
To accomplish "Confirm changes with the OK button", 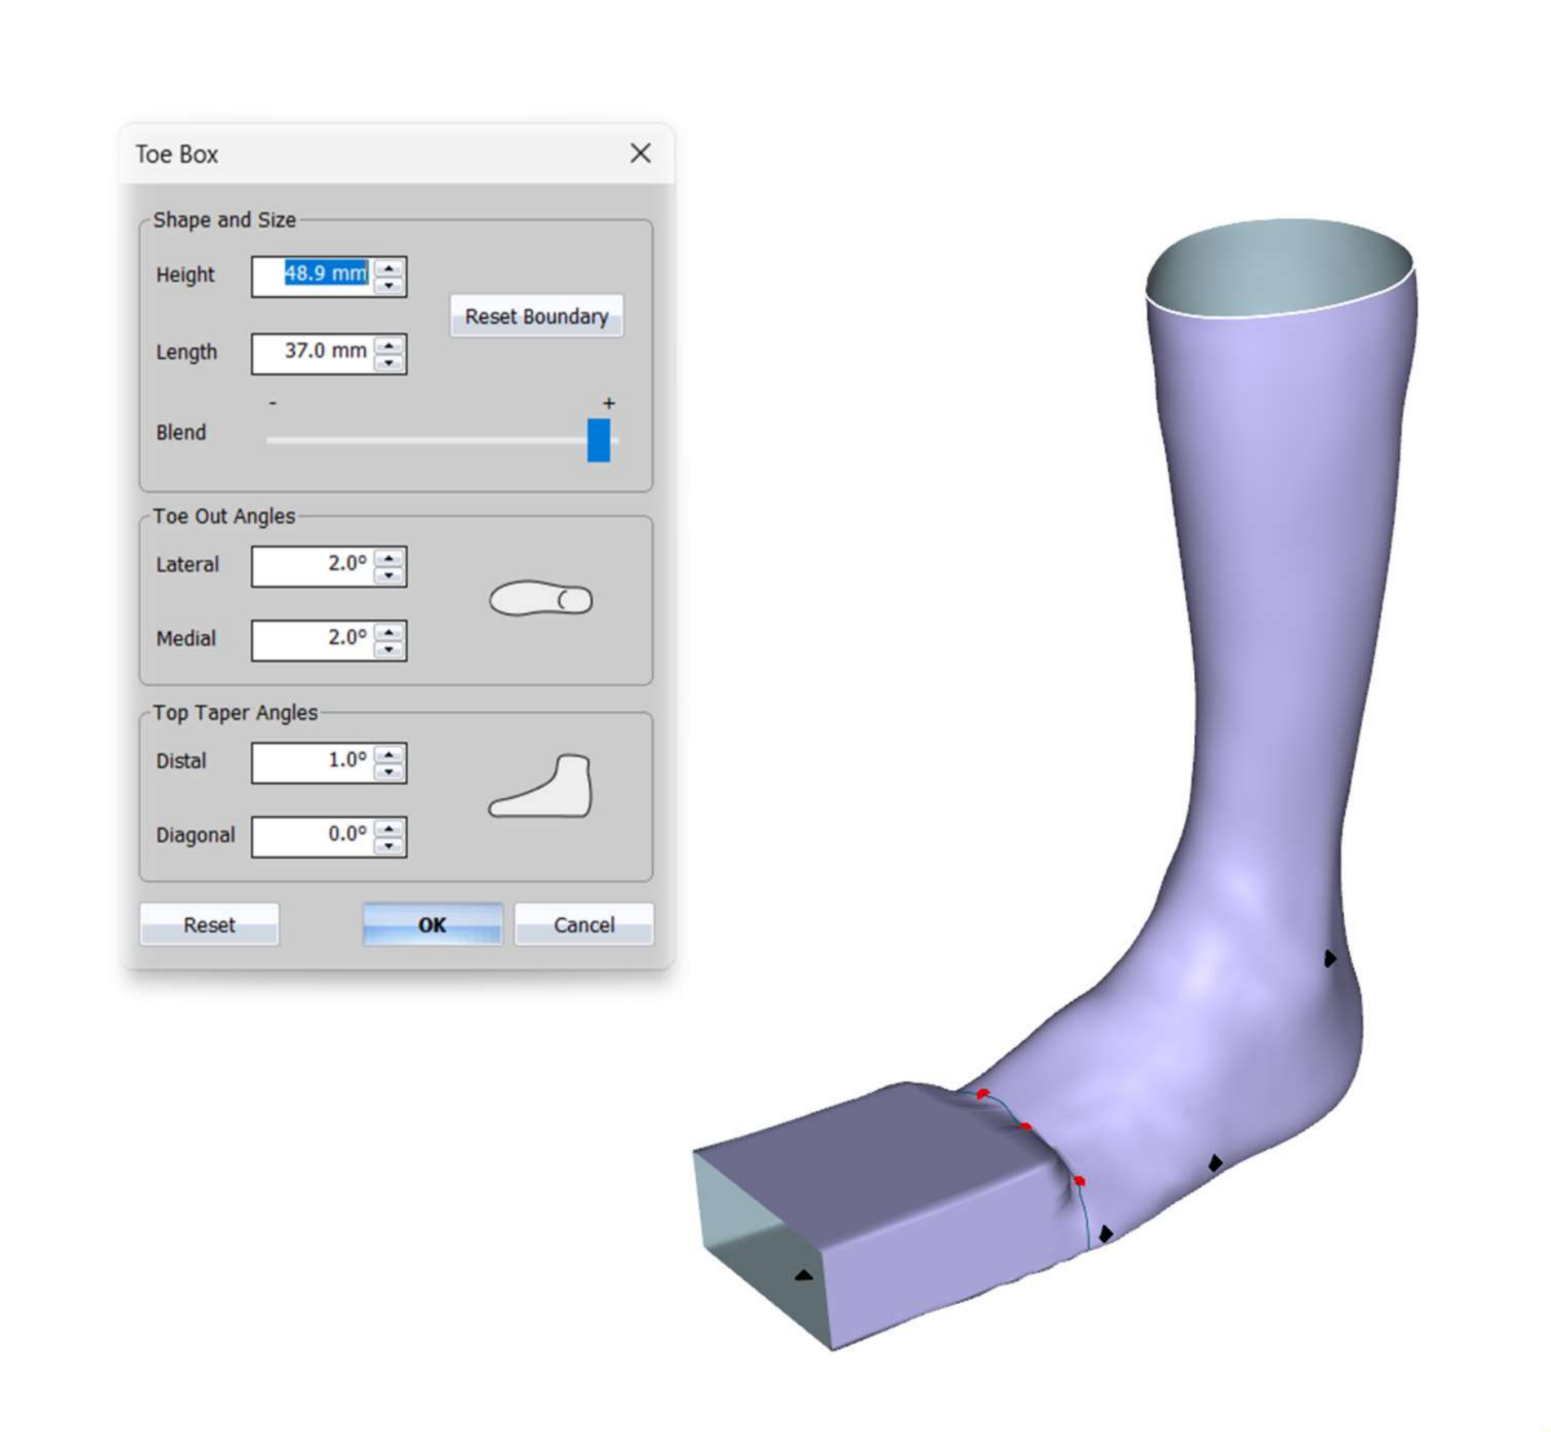I will pos(432,924).
